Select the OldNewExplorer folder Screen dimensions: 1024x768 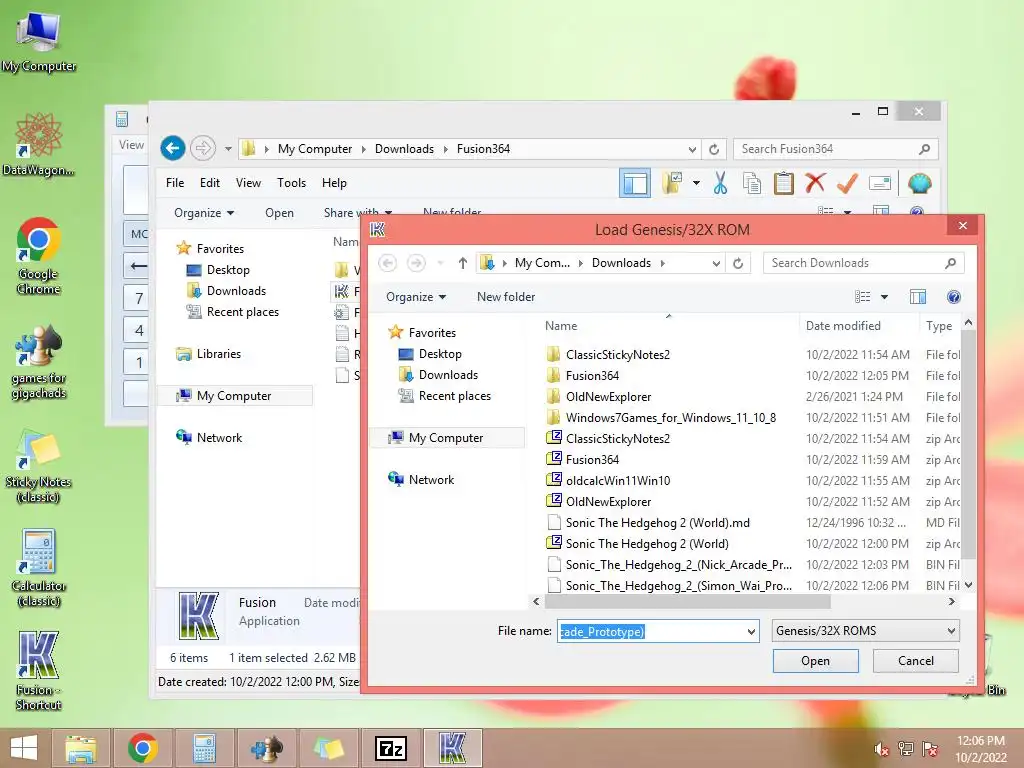click(608, 396)
